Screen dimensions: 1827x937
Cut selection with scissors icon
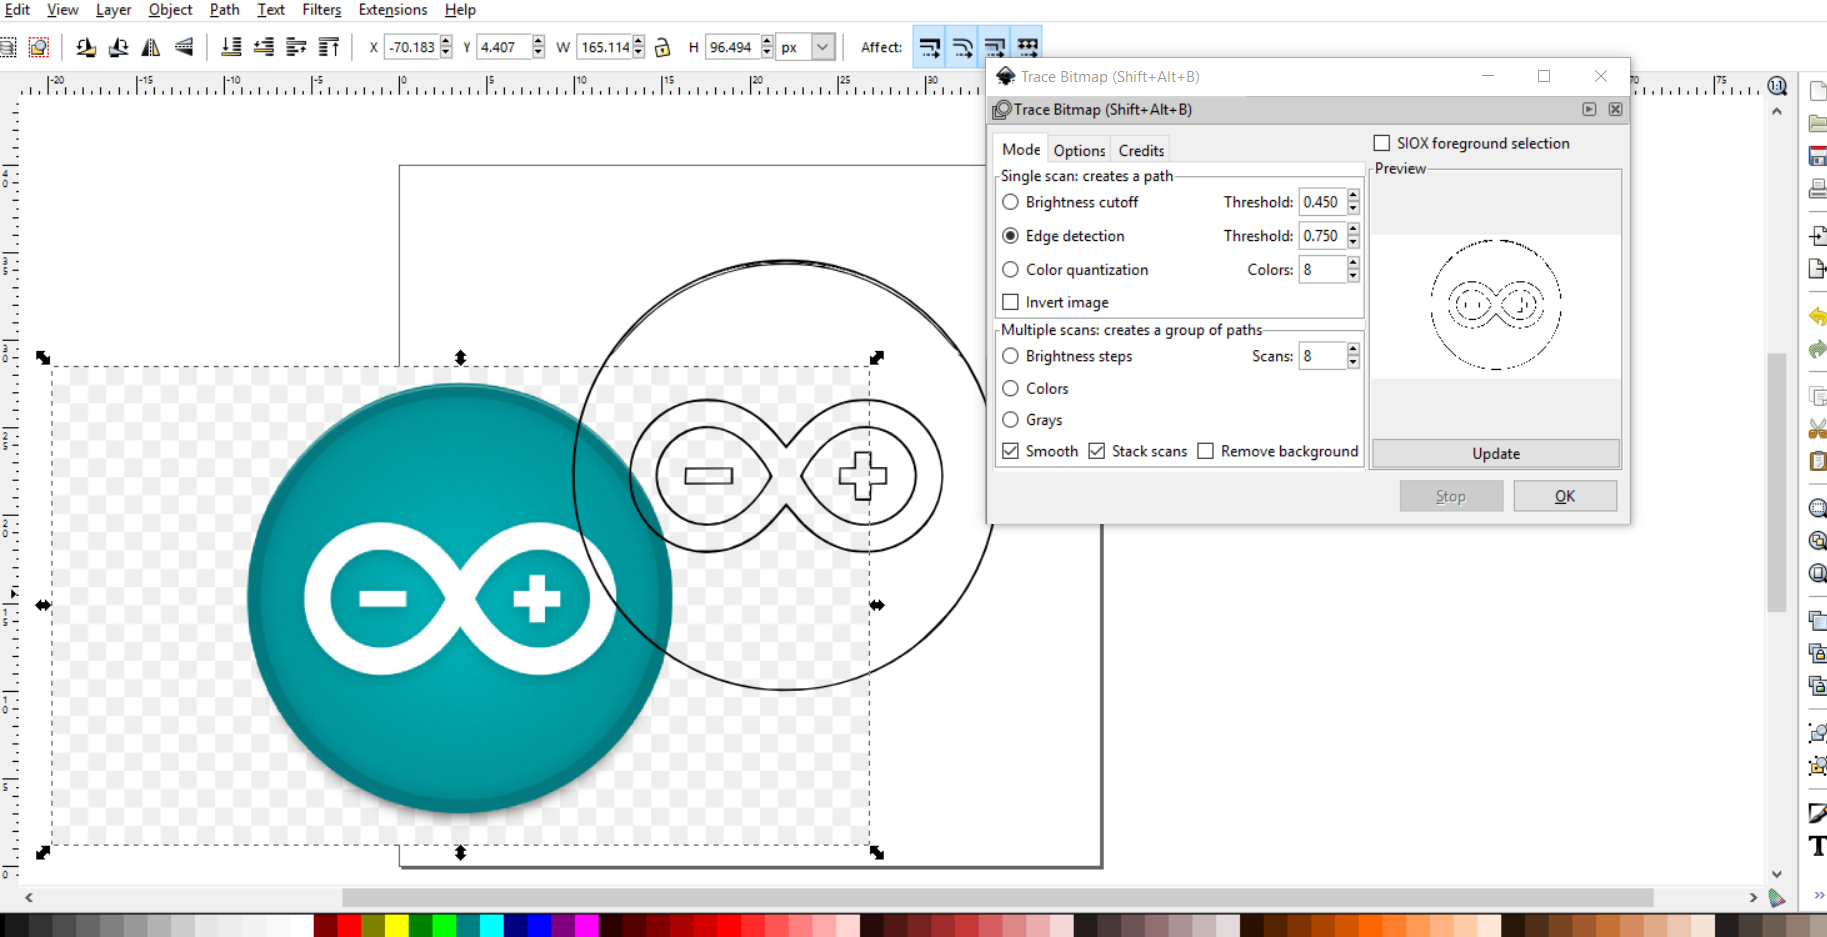point(1817,429)
